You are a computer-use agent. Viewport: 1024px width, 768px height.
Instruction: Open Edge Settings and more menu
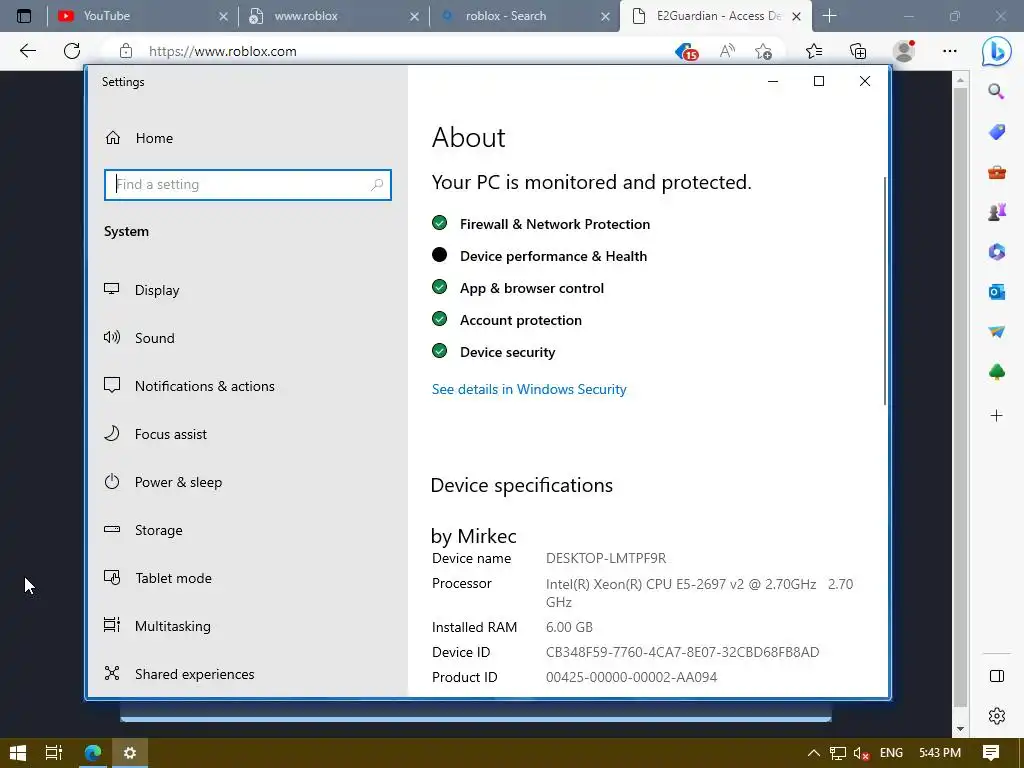coord(950,51)
